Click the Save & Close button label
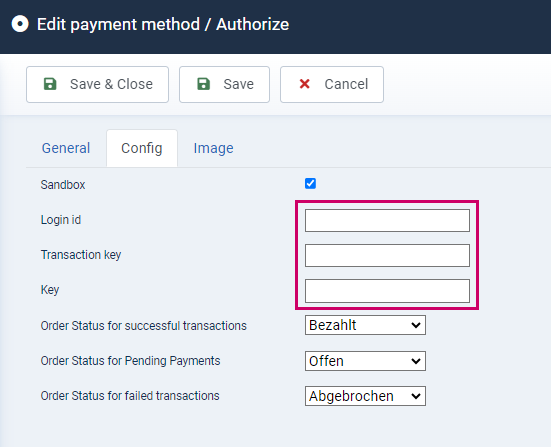The image size is (551, 447). pos(111,84)
